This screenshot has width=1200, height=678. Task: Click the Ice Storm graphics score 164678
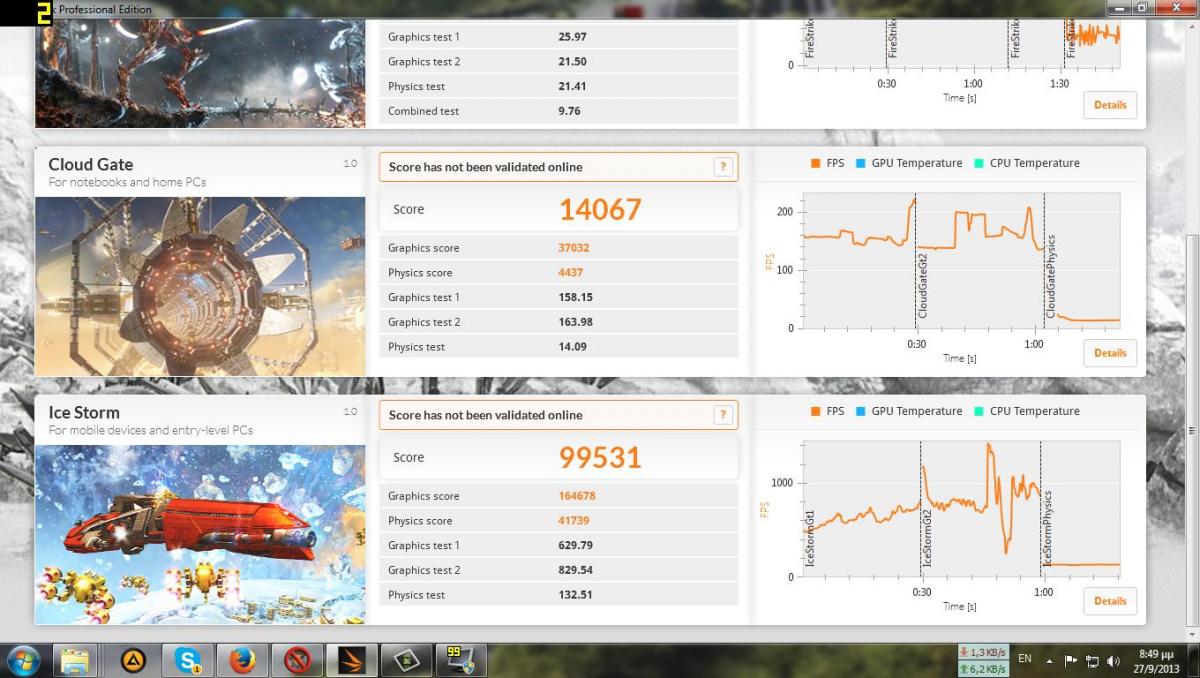(578, 496)
